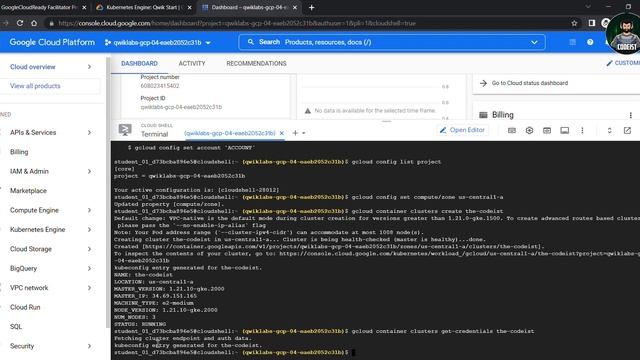Reload the page with the browser refresh button

(20, 23)
